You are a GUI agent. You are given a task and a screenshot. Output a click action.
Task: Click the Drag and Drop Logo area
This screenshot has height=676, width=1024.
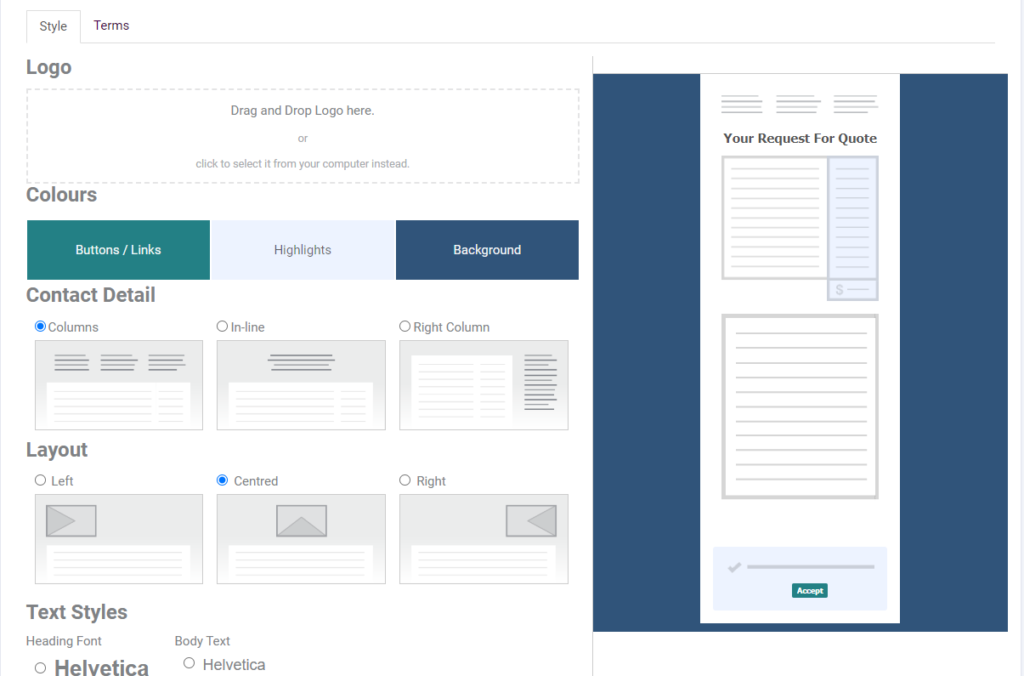[302, 135]
